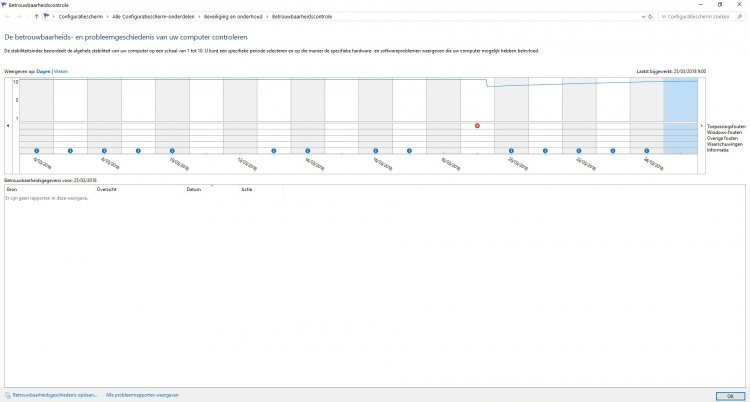Click the red application error icon in the chart
Screen dimensions: 750x402
(477, 126)
